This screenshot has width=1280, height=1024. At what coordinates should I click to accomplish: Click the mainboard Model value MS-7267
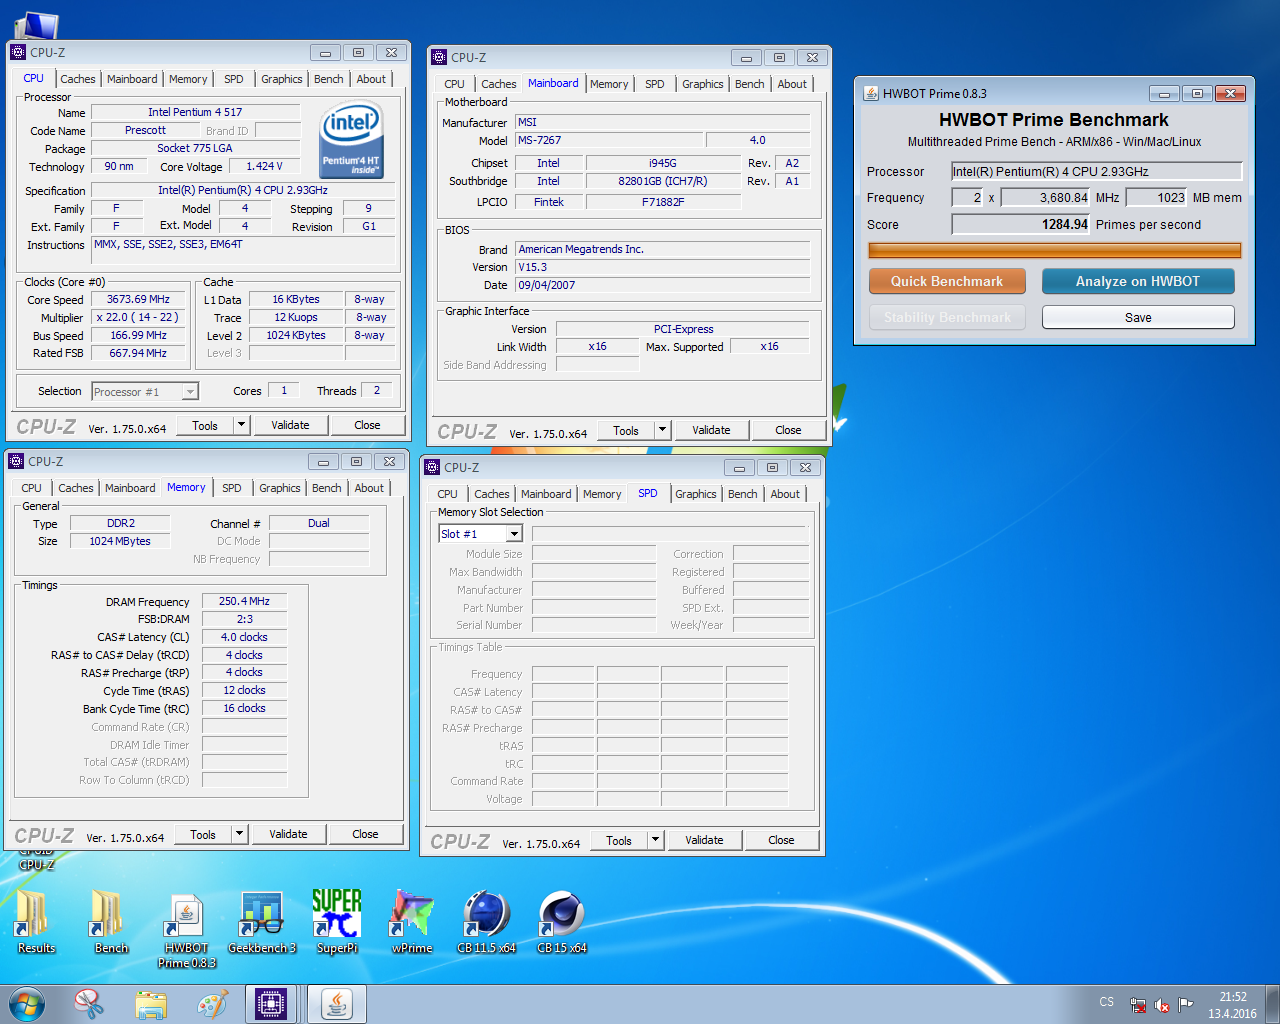coord(608,140)
